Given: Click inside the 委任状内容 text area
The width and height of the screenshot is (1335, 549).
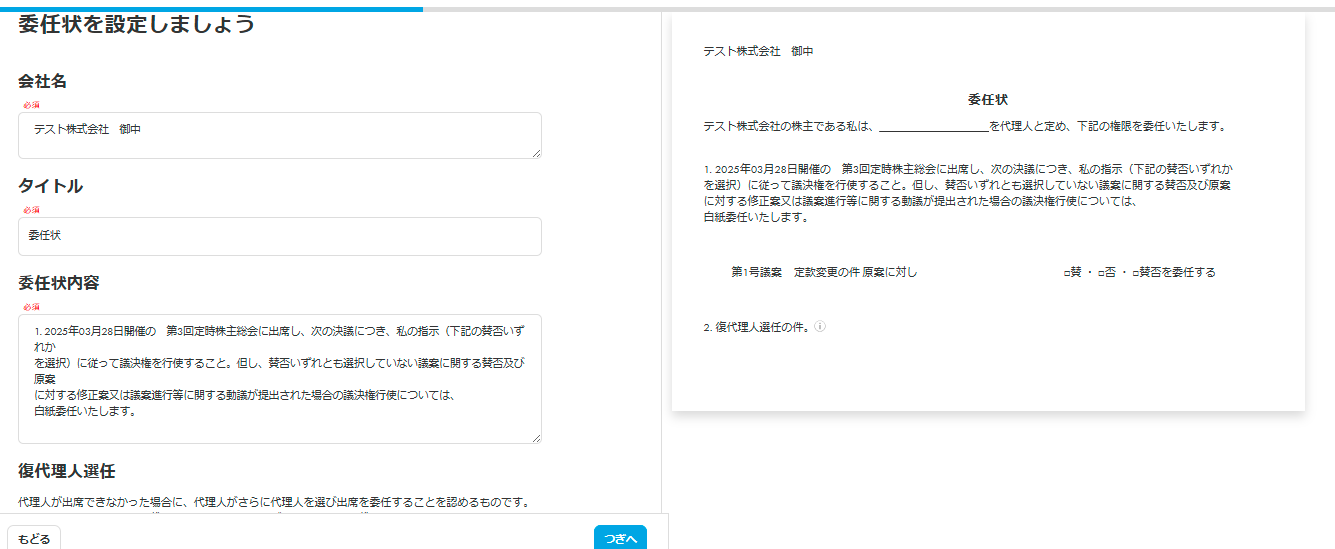Looking at the screenshot, I should [280, 379].
